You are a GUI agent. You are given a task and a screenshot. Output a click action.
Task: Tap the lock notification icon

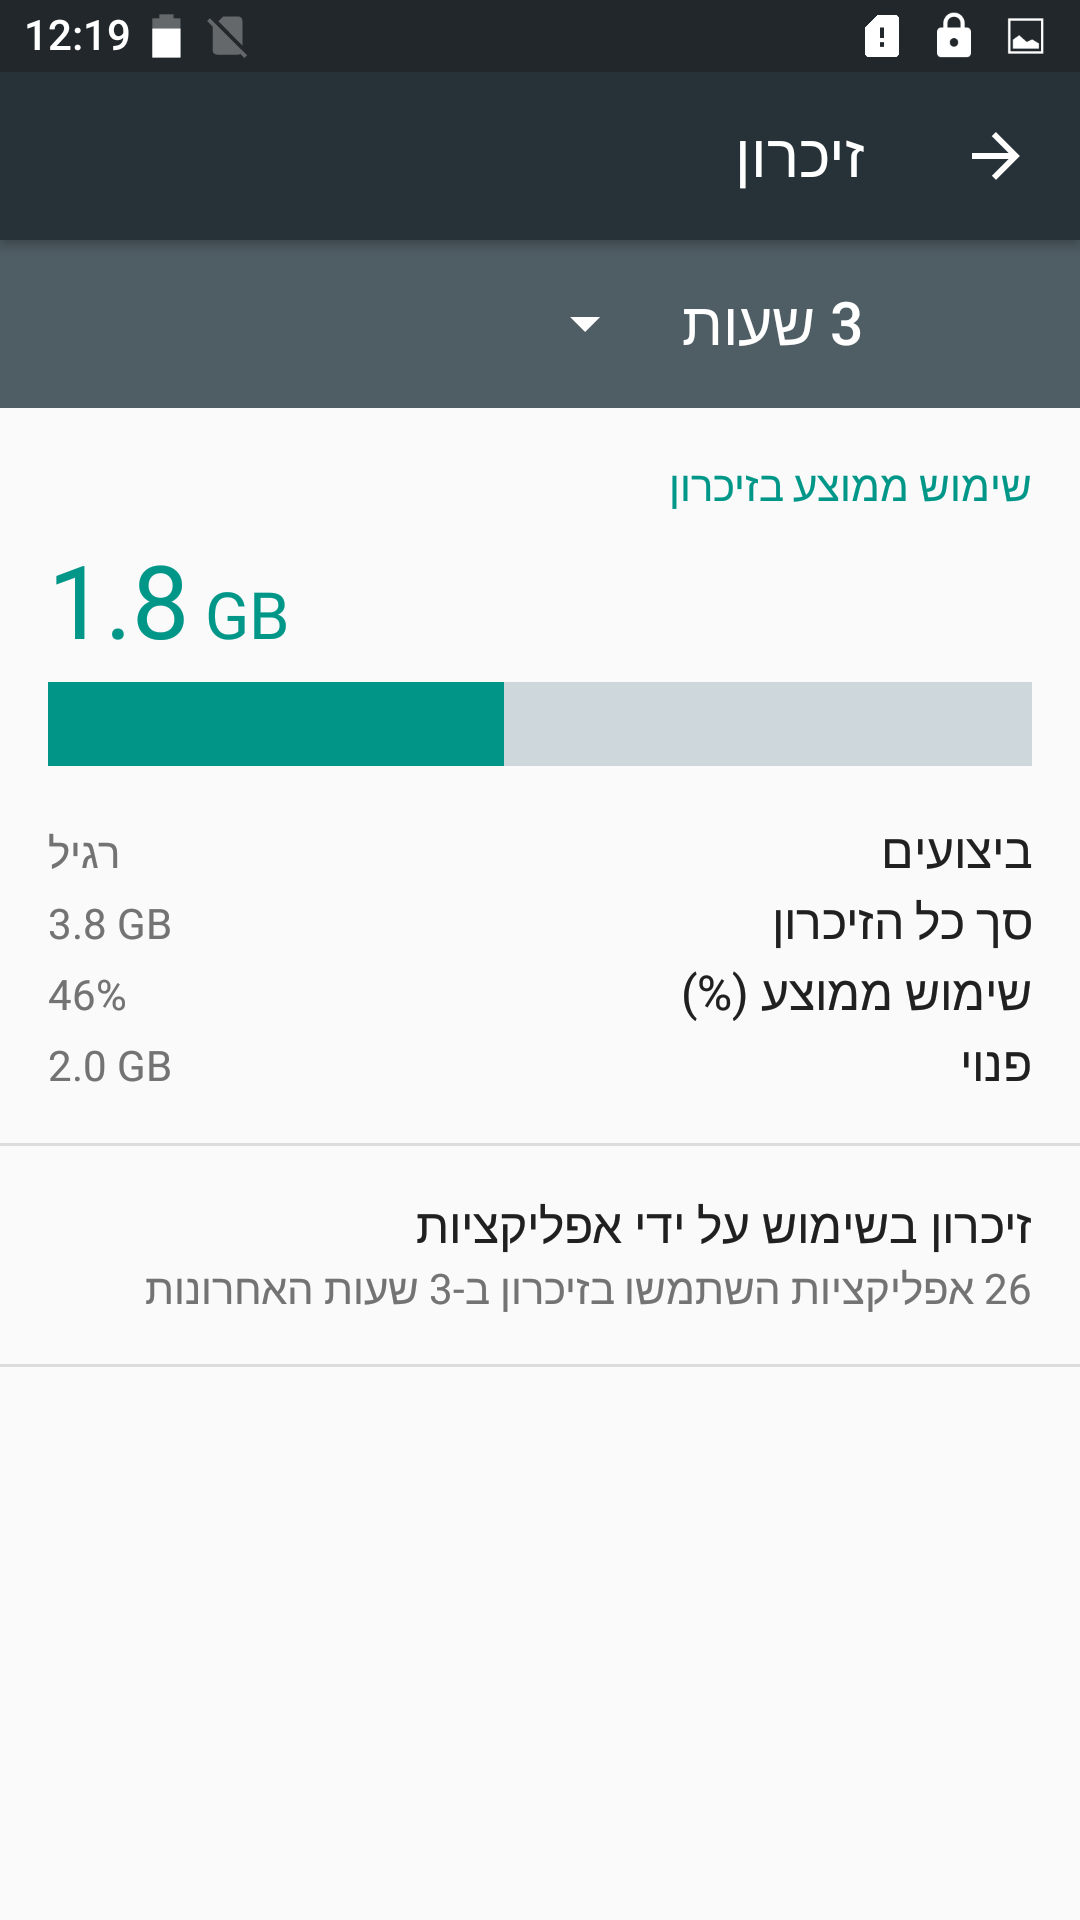(x=953, y=36)
